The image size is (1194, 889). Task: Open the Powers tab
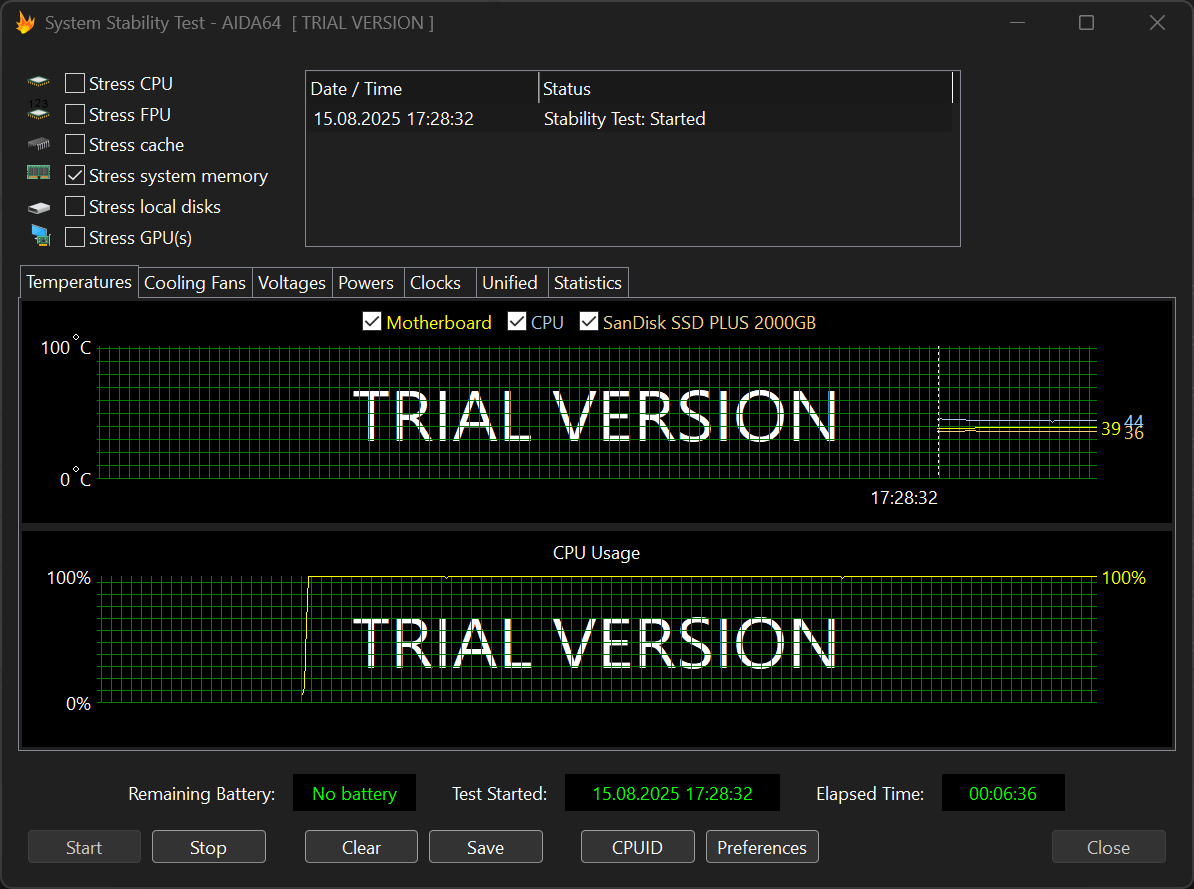point(366,283)
